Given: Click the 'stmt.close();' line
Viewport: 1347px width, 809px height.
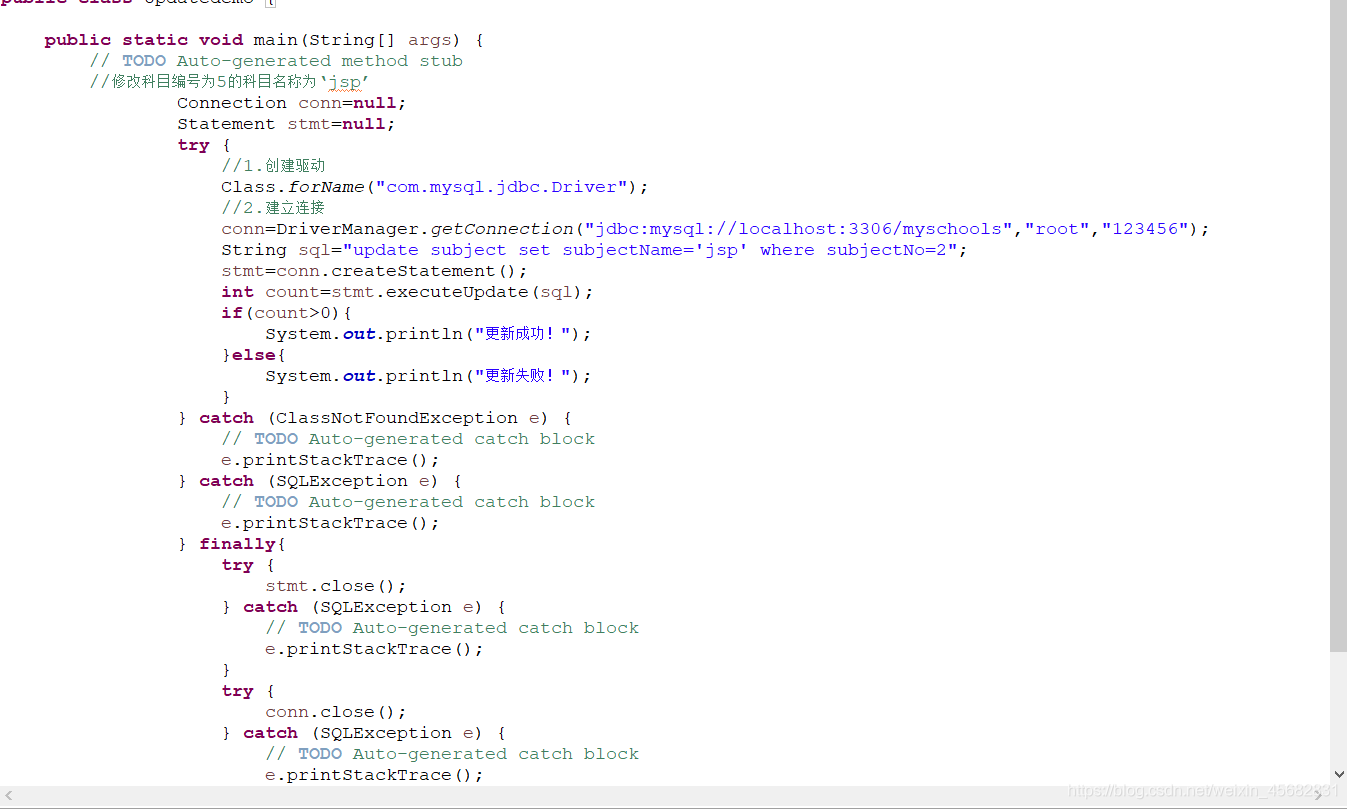Looking at the screenshot, I should (335, 586).
